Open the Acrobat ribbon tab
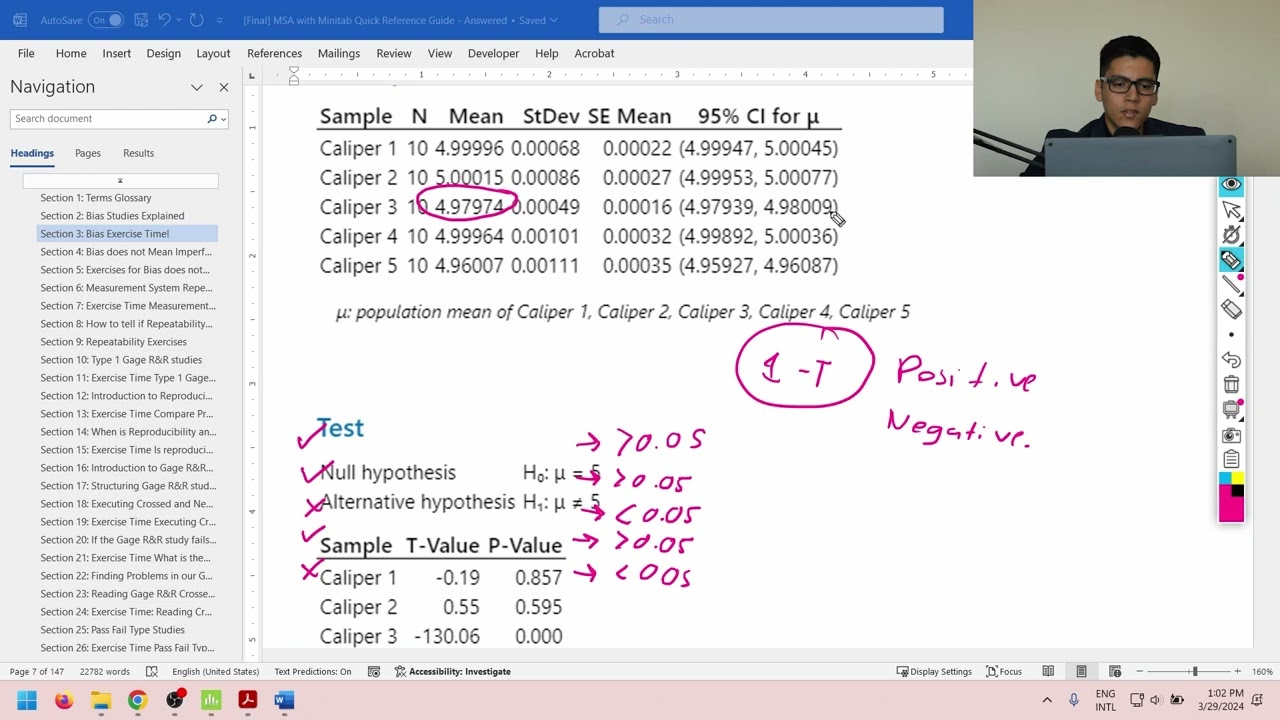 pos(594,53)
